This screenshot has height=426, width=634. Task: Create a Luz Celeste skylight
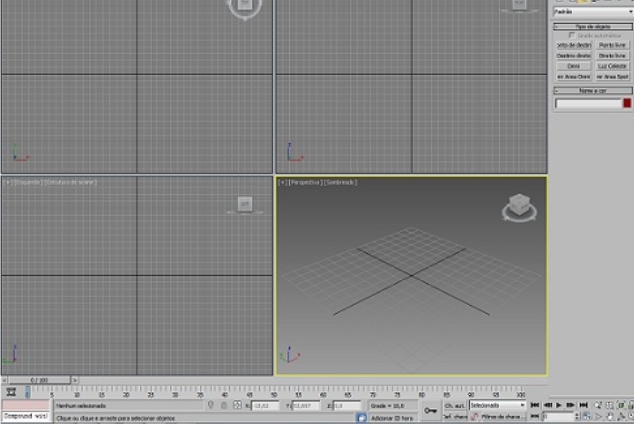[x=612, y=66]
